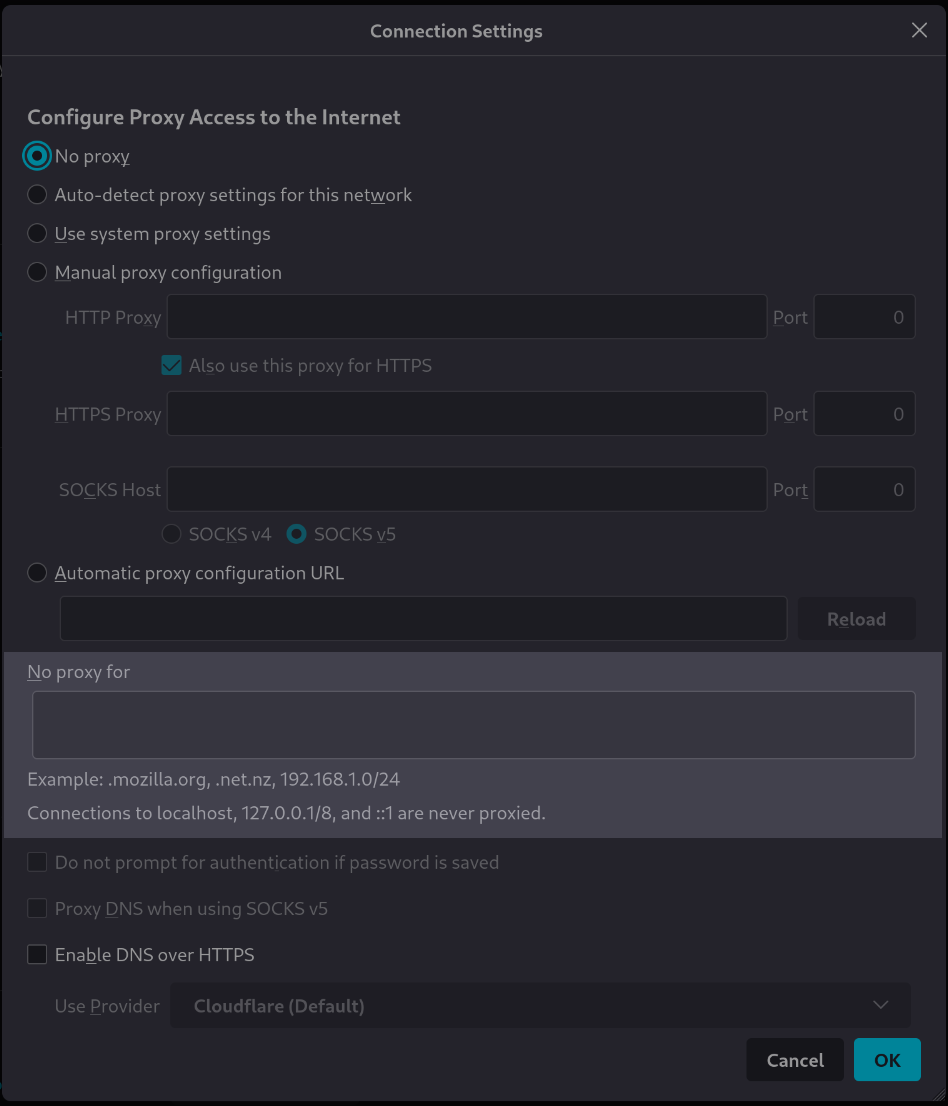Choose "Automatic proxy configuration URL"
Screen dimensions: 948x1106
37,572
